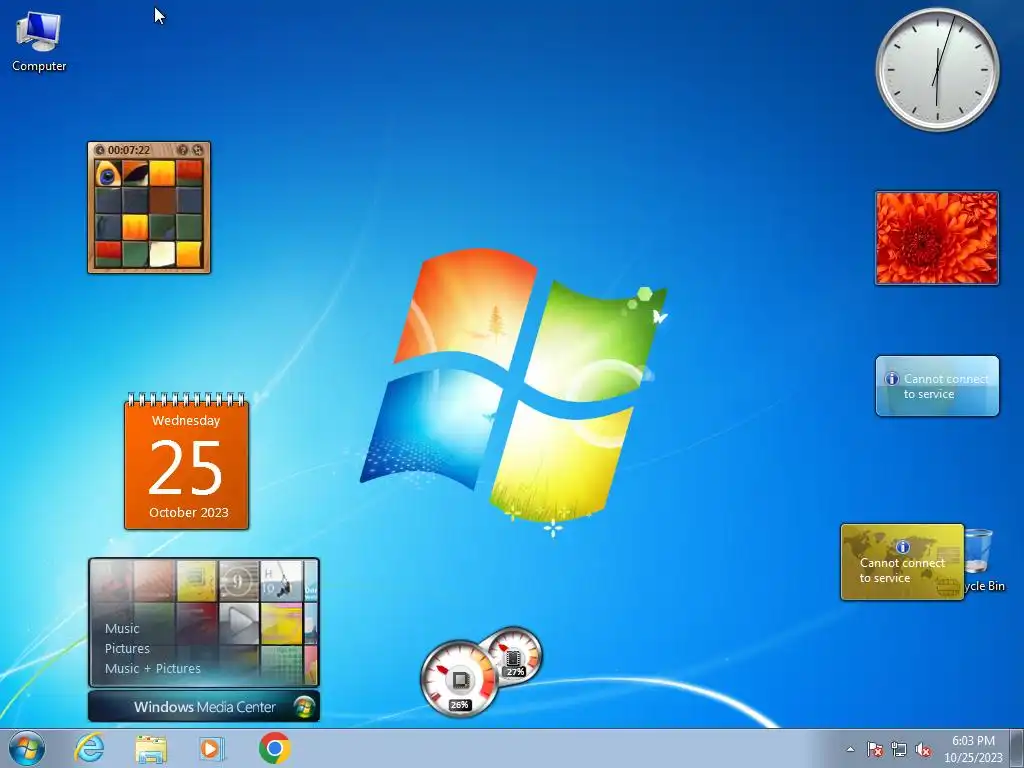
Task: Launch Internet Explorer from the taskbar
Action: click(x=89, y=748)
